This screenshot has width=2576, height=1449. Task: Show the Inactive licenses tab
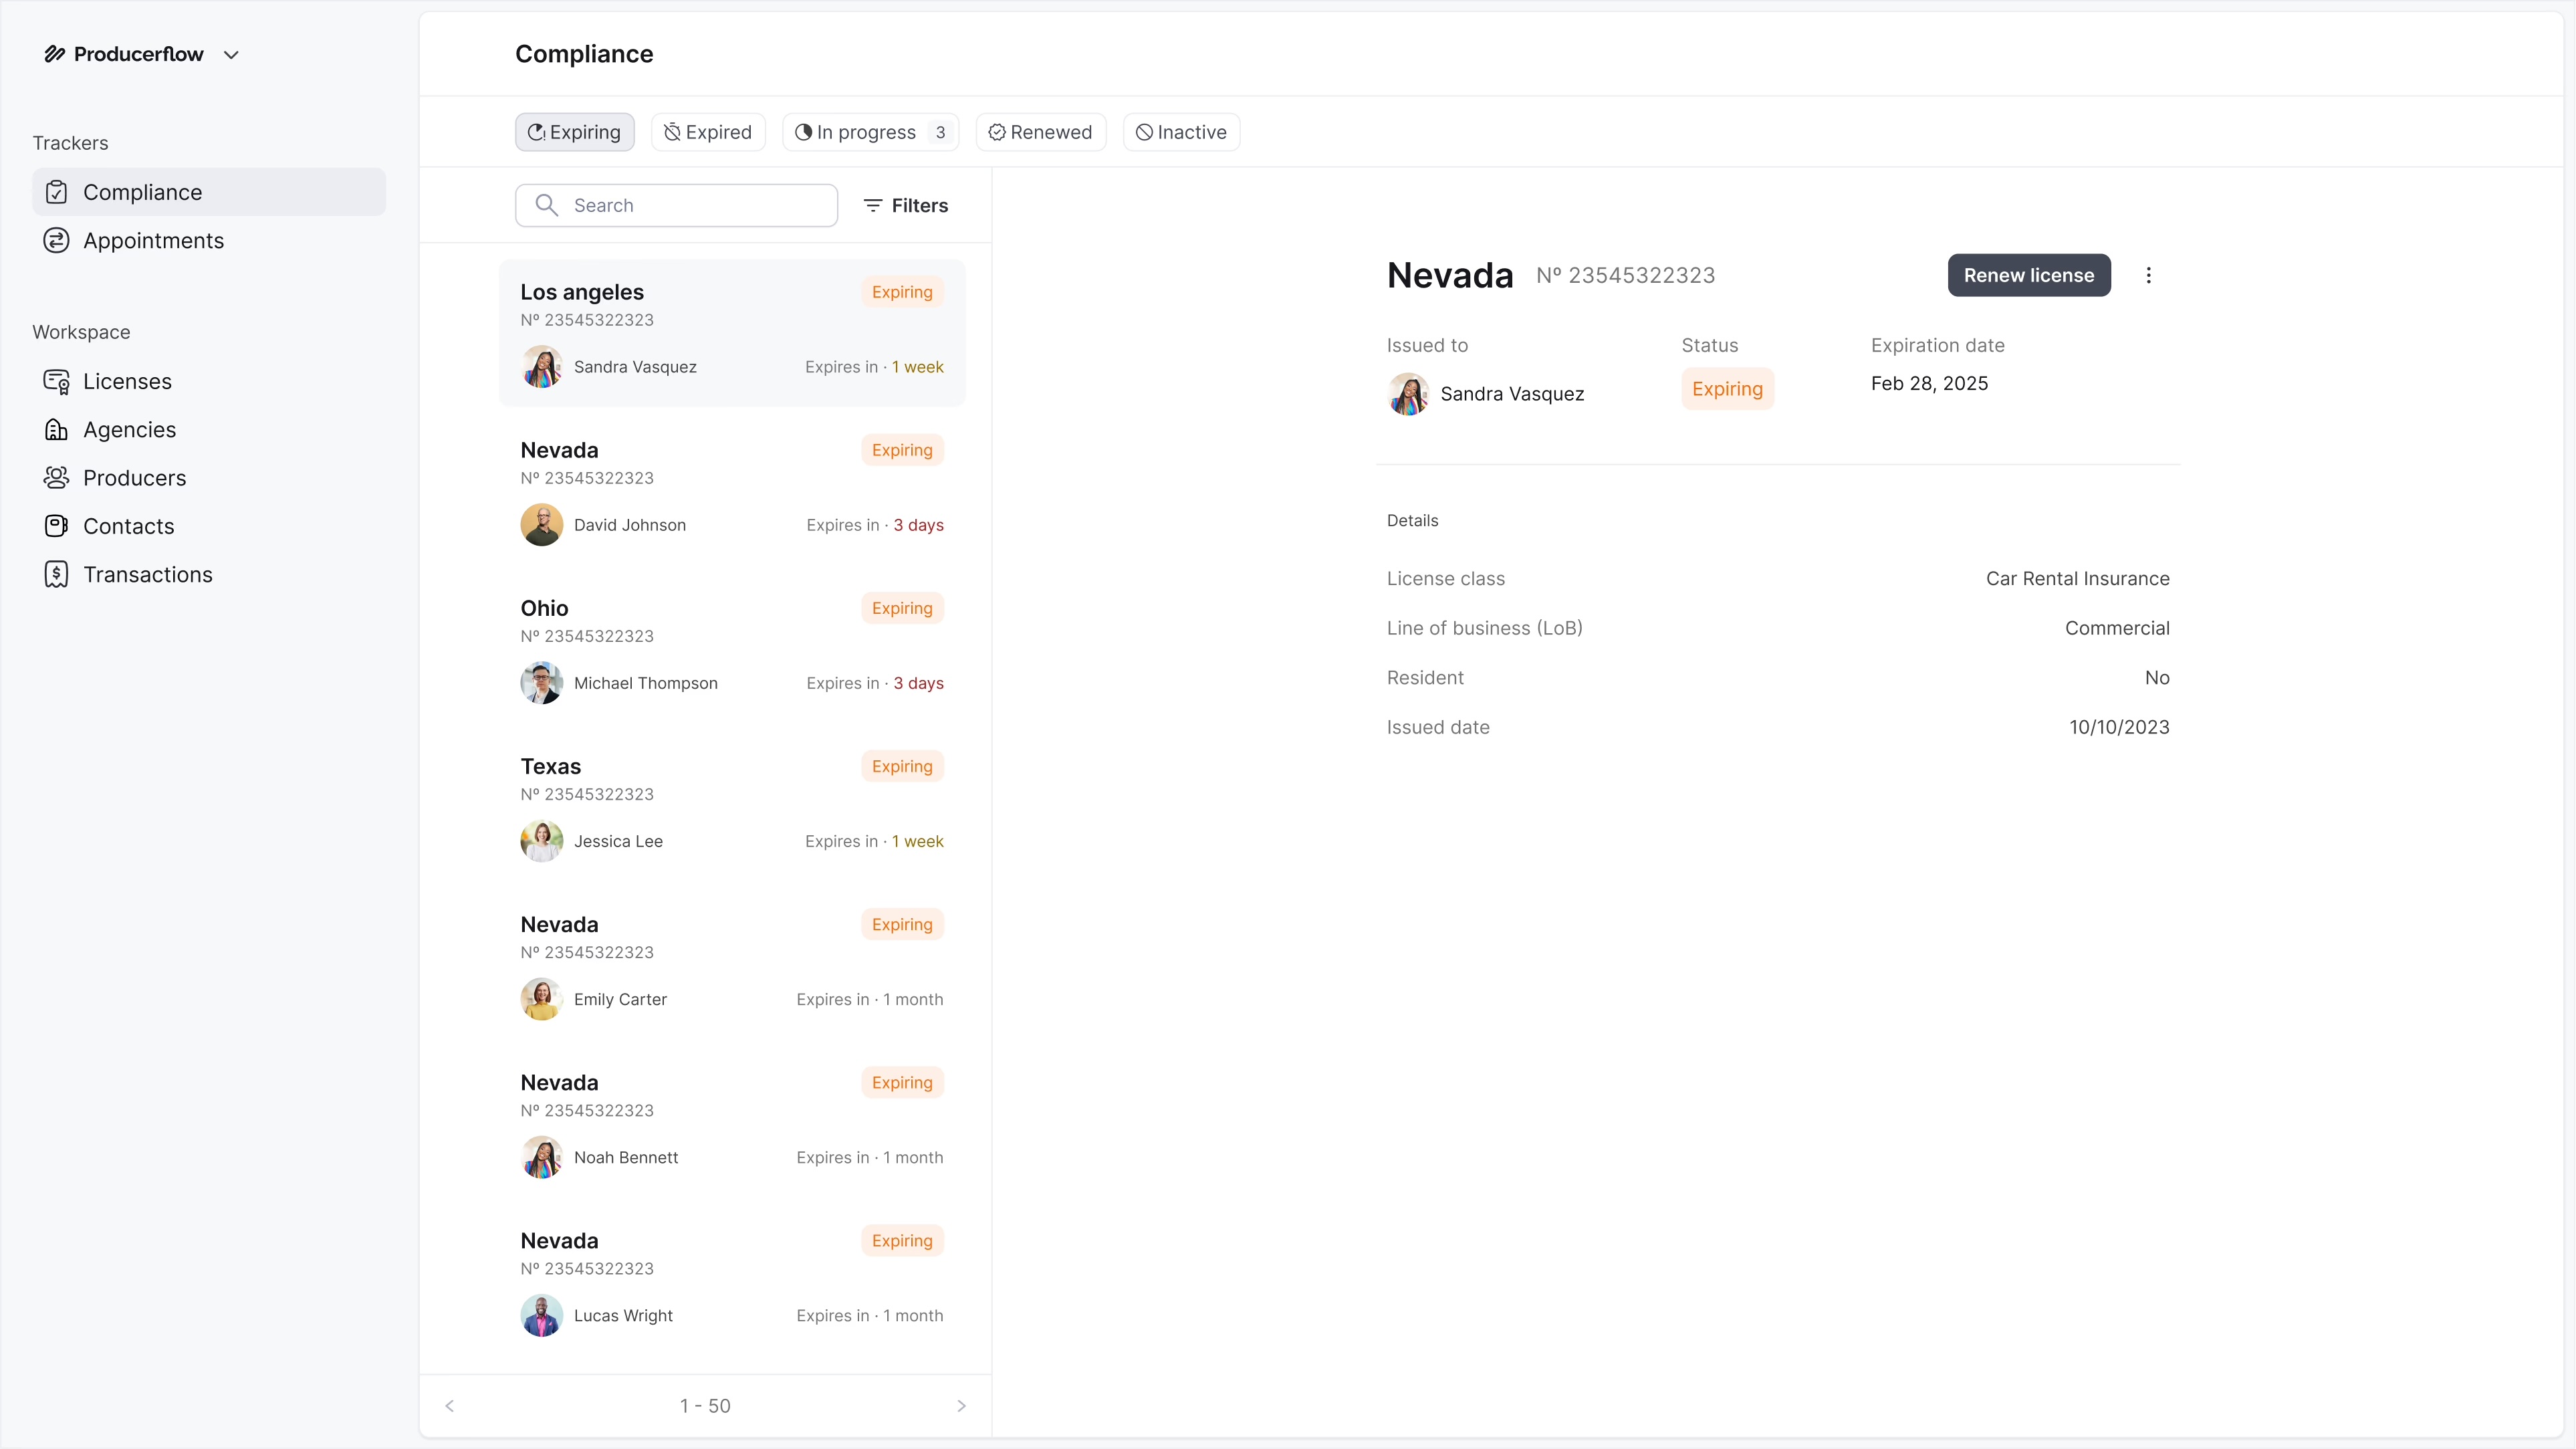pyautogui.click(x=1181, y=132)
